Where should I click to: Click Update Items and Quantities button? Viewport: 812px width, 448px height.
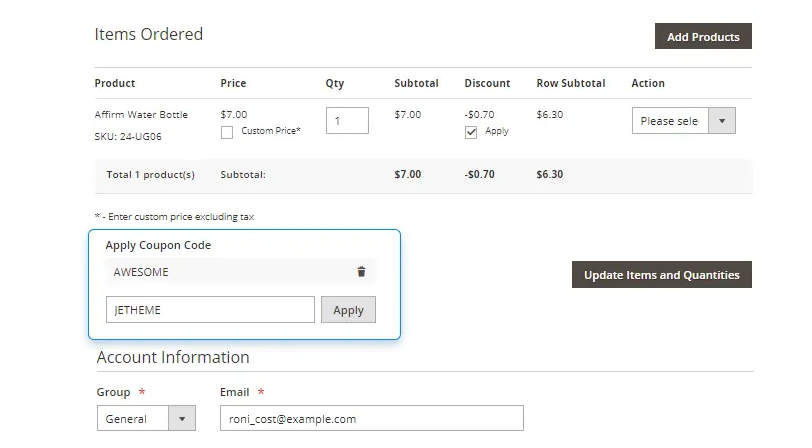[x=662, y=274]
